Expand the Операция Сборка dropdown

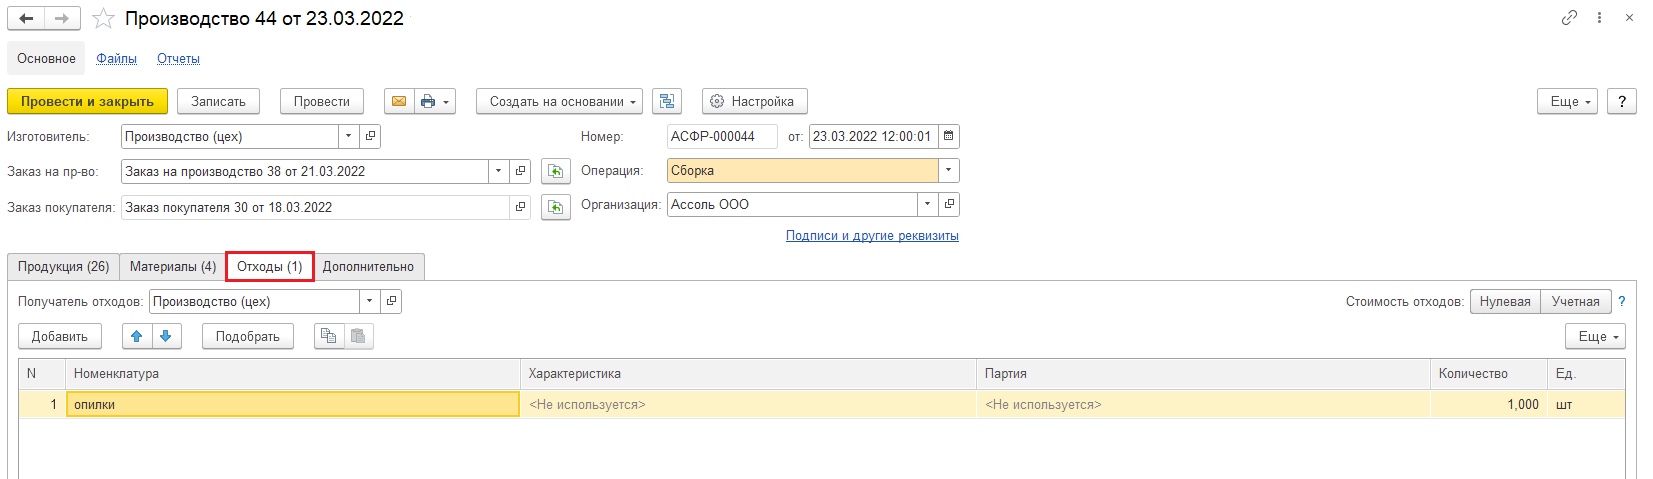click(948, 170)
